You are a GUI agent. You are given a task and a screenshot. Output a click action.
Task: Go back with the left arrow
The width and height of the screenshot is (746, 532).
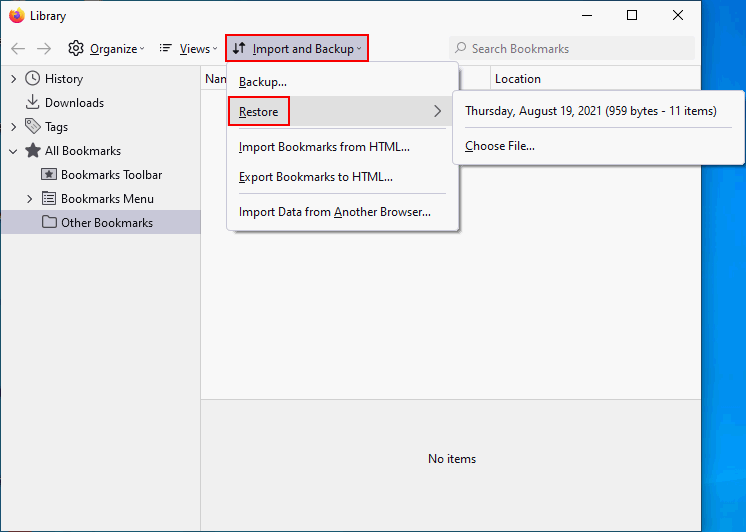[x=18, y=49]
